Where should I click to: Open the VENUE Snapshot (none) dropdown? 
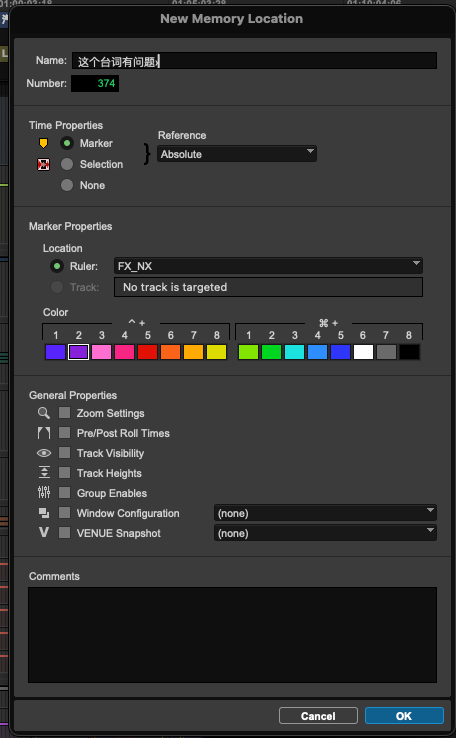(325, 533)
